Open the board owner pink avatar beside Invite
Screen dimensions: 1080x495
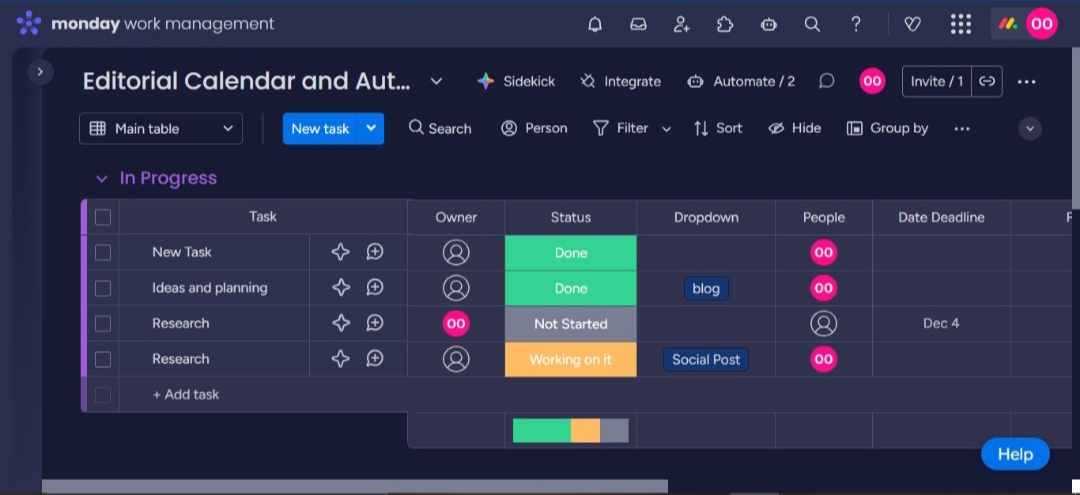click(x=872, y=81)
